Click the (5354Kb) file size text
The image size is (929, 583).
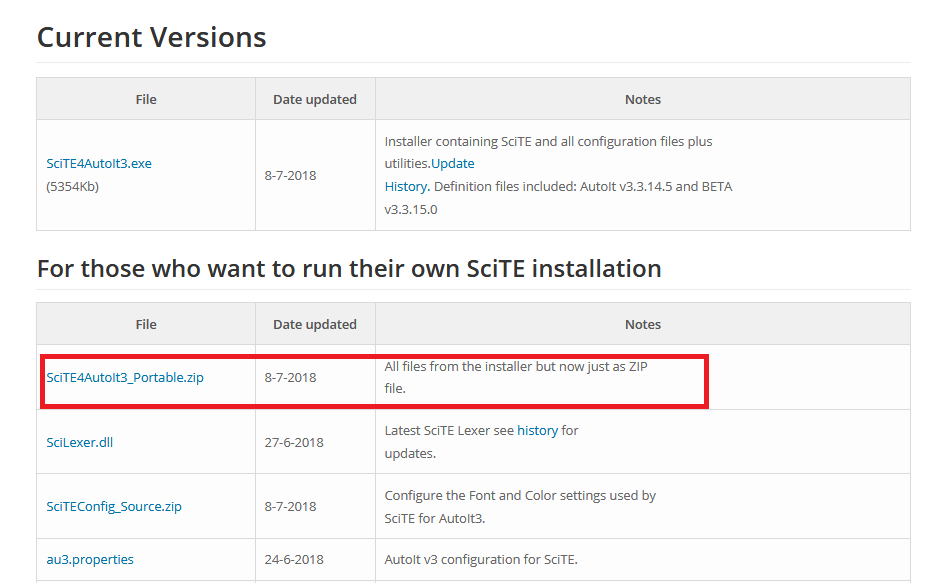click(72, 187)
